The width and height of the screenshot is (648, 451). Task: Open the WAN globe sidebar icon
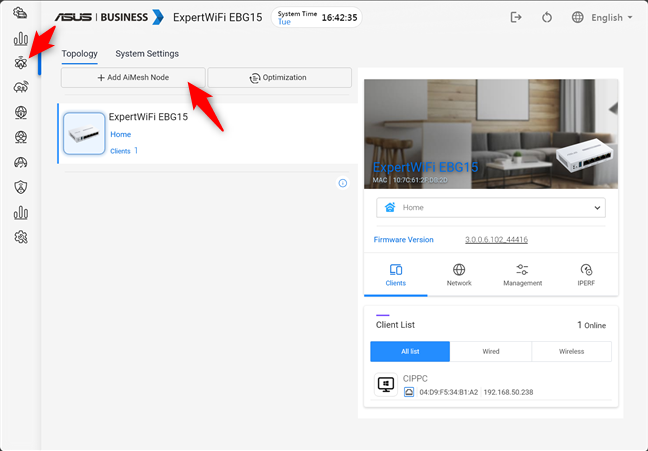click(x=21, y=112)
